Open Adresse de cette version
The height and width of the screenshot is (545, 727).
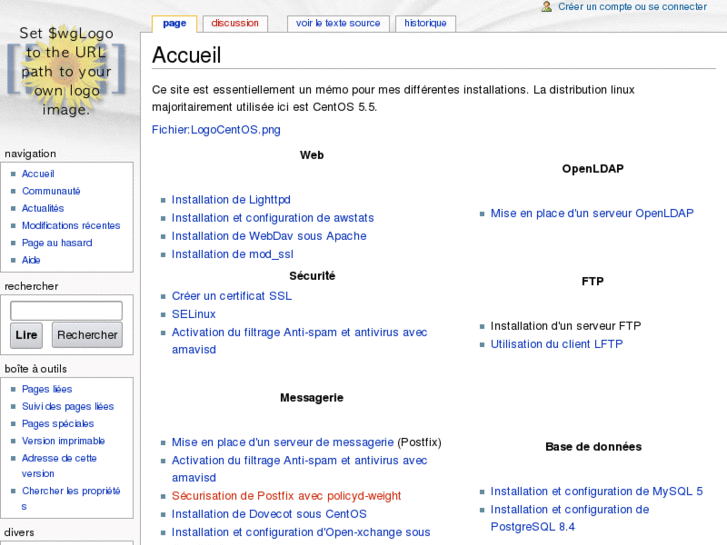(x=59, y=466)
